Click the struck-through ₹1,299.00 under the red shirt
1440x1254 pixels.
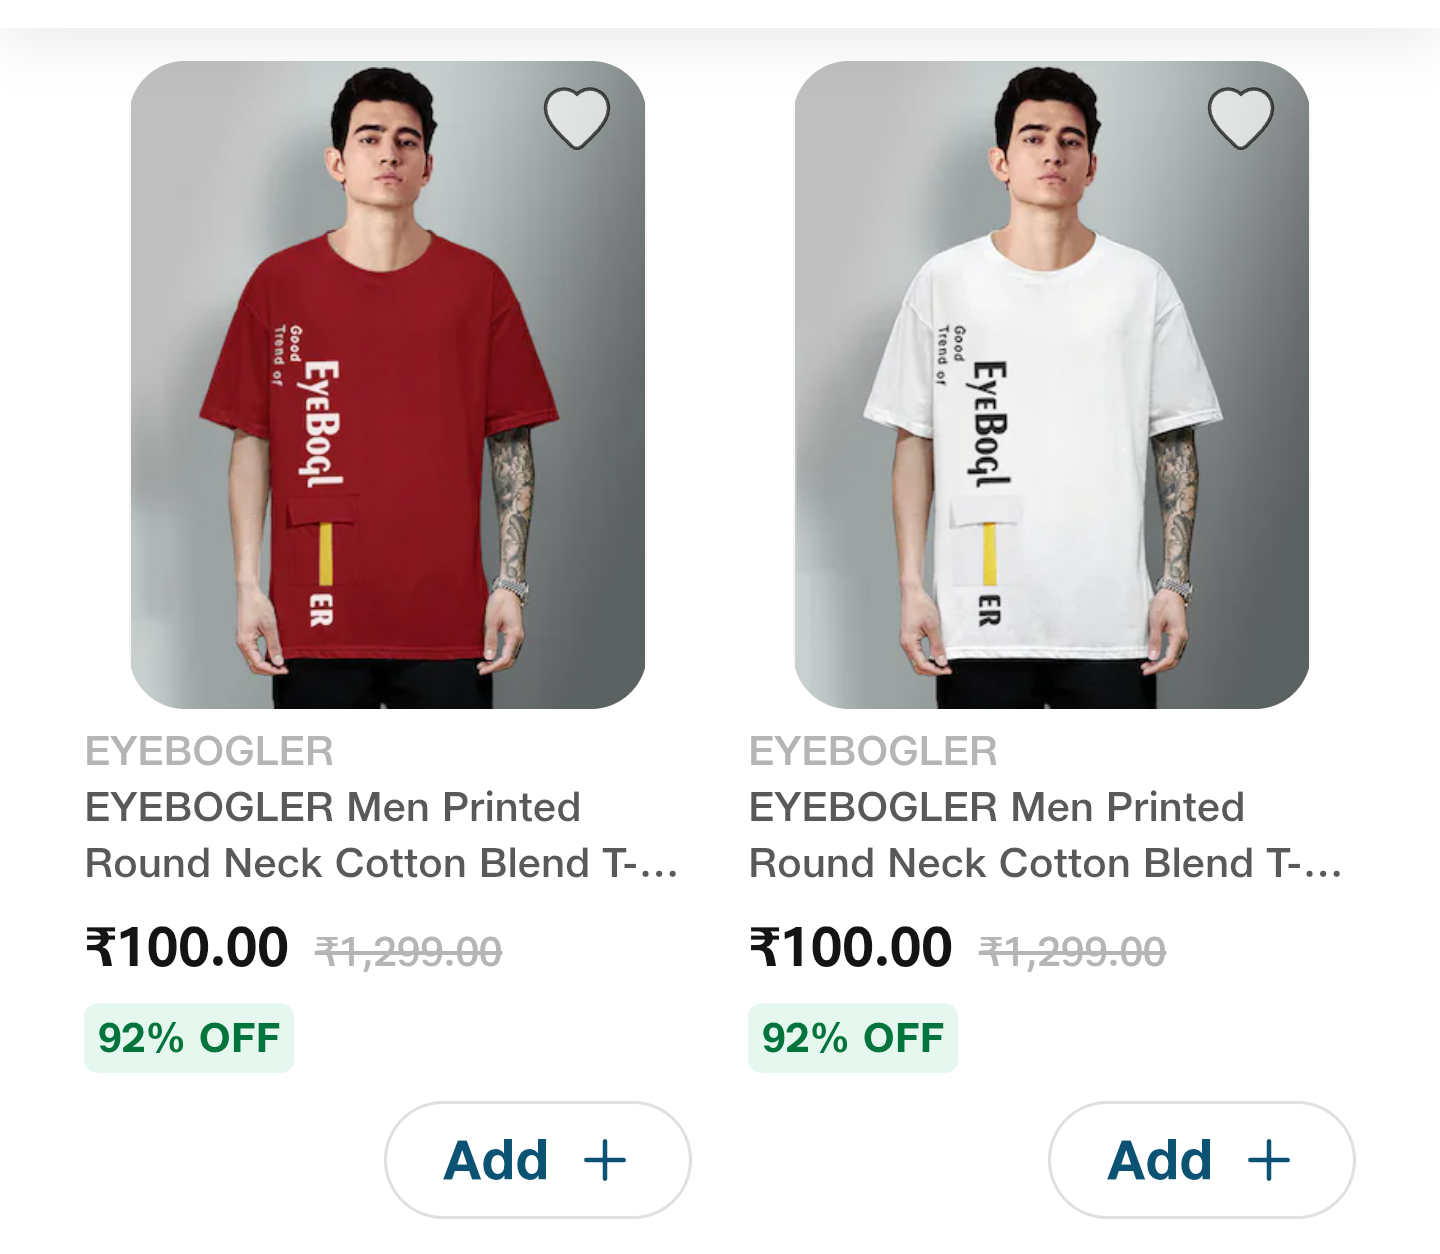coord(409,952)
